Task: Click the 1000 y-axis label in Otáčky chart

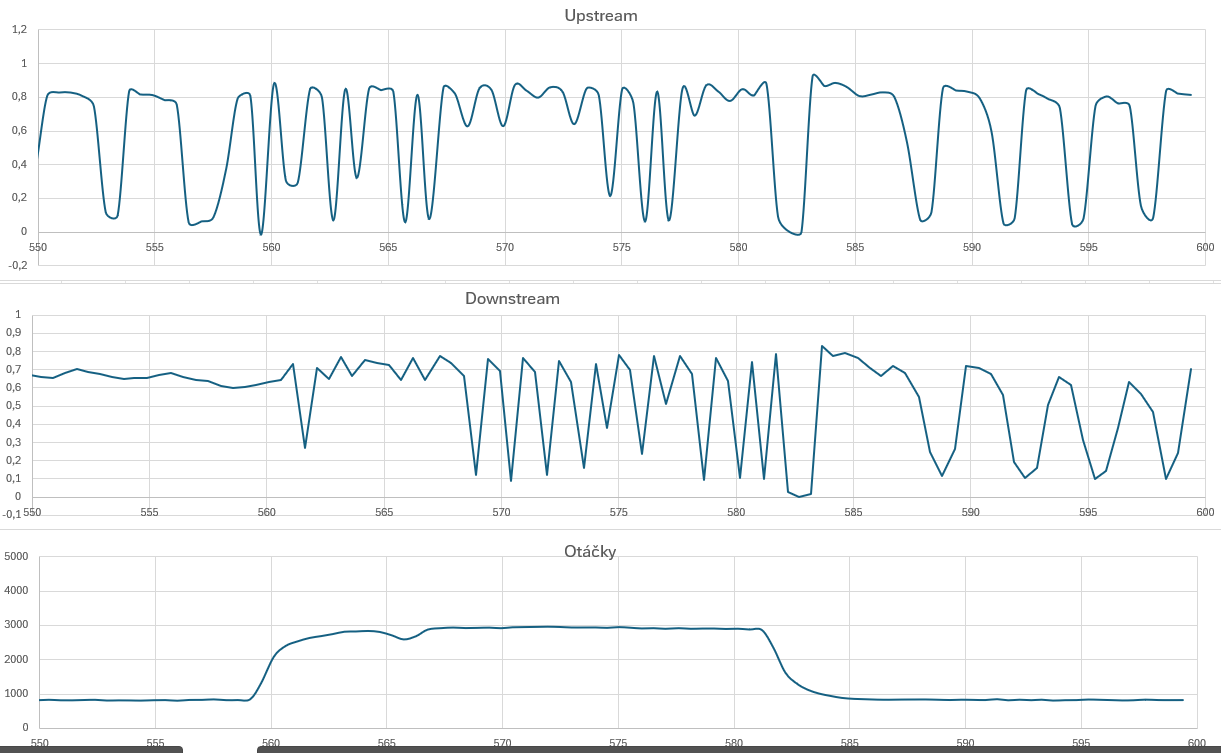Action: tap(17, 694)
